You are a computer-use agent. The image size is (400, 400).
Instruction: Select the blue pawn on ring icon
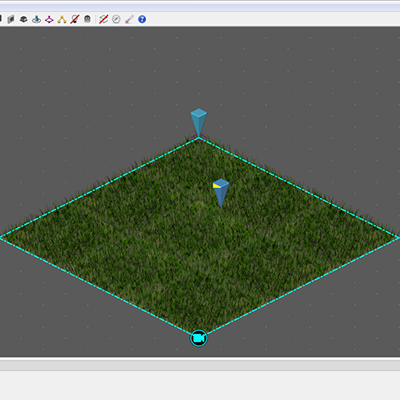point(36,19)
